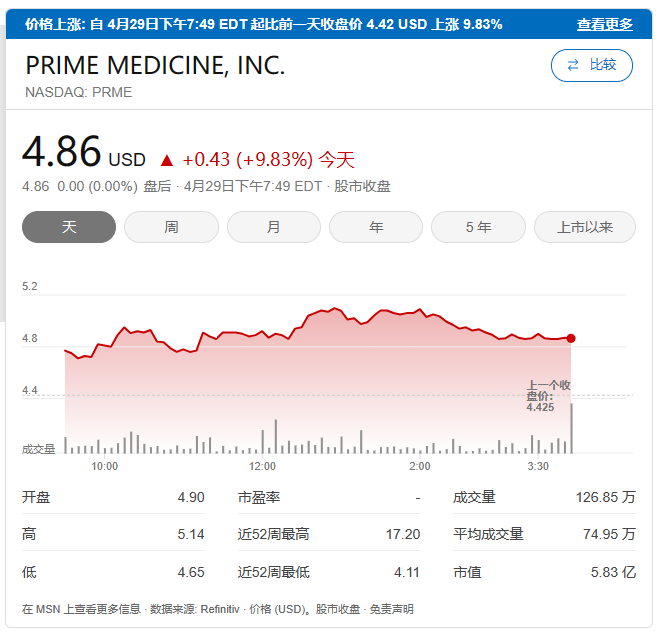This screenshot has width=662, height=635.
Task: Click the 近52周最高 17.20 value
Action: point(402,534)
